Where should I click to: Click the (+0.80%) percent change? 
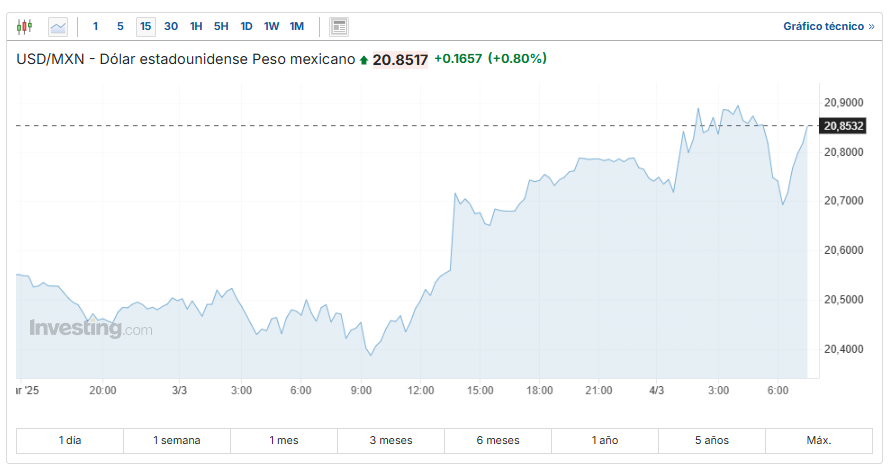(x=517, y=59)
